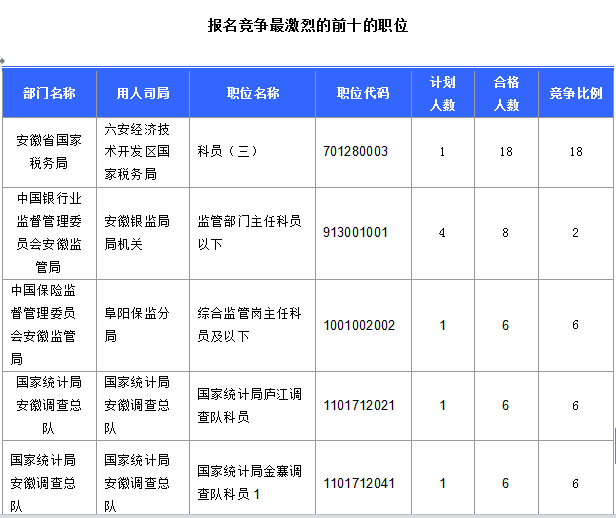Viewport: 616px width, 518px height.
Task: Select the 科员（三） position name cell
Action: pos(228,152)
